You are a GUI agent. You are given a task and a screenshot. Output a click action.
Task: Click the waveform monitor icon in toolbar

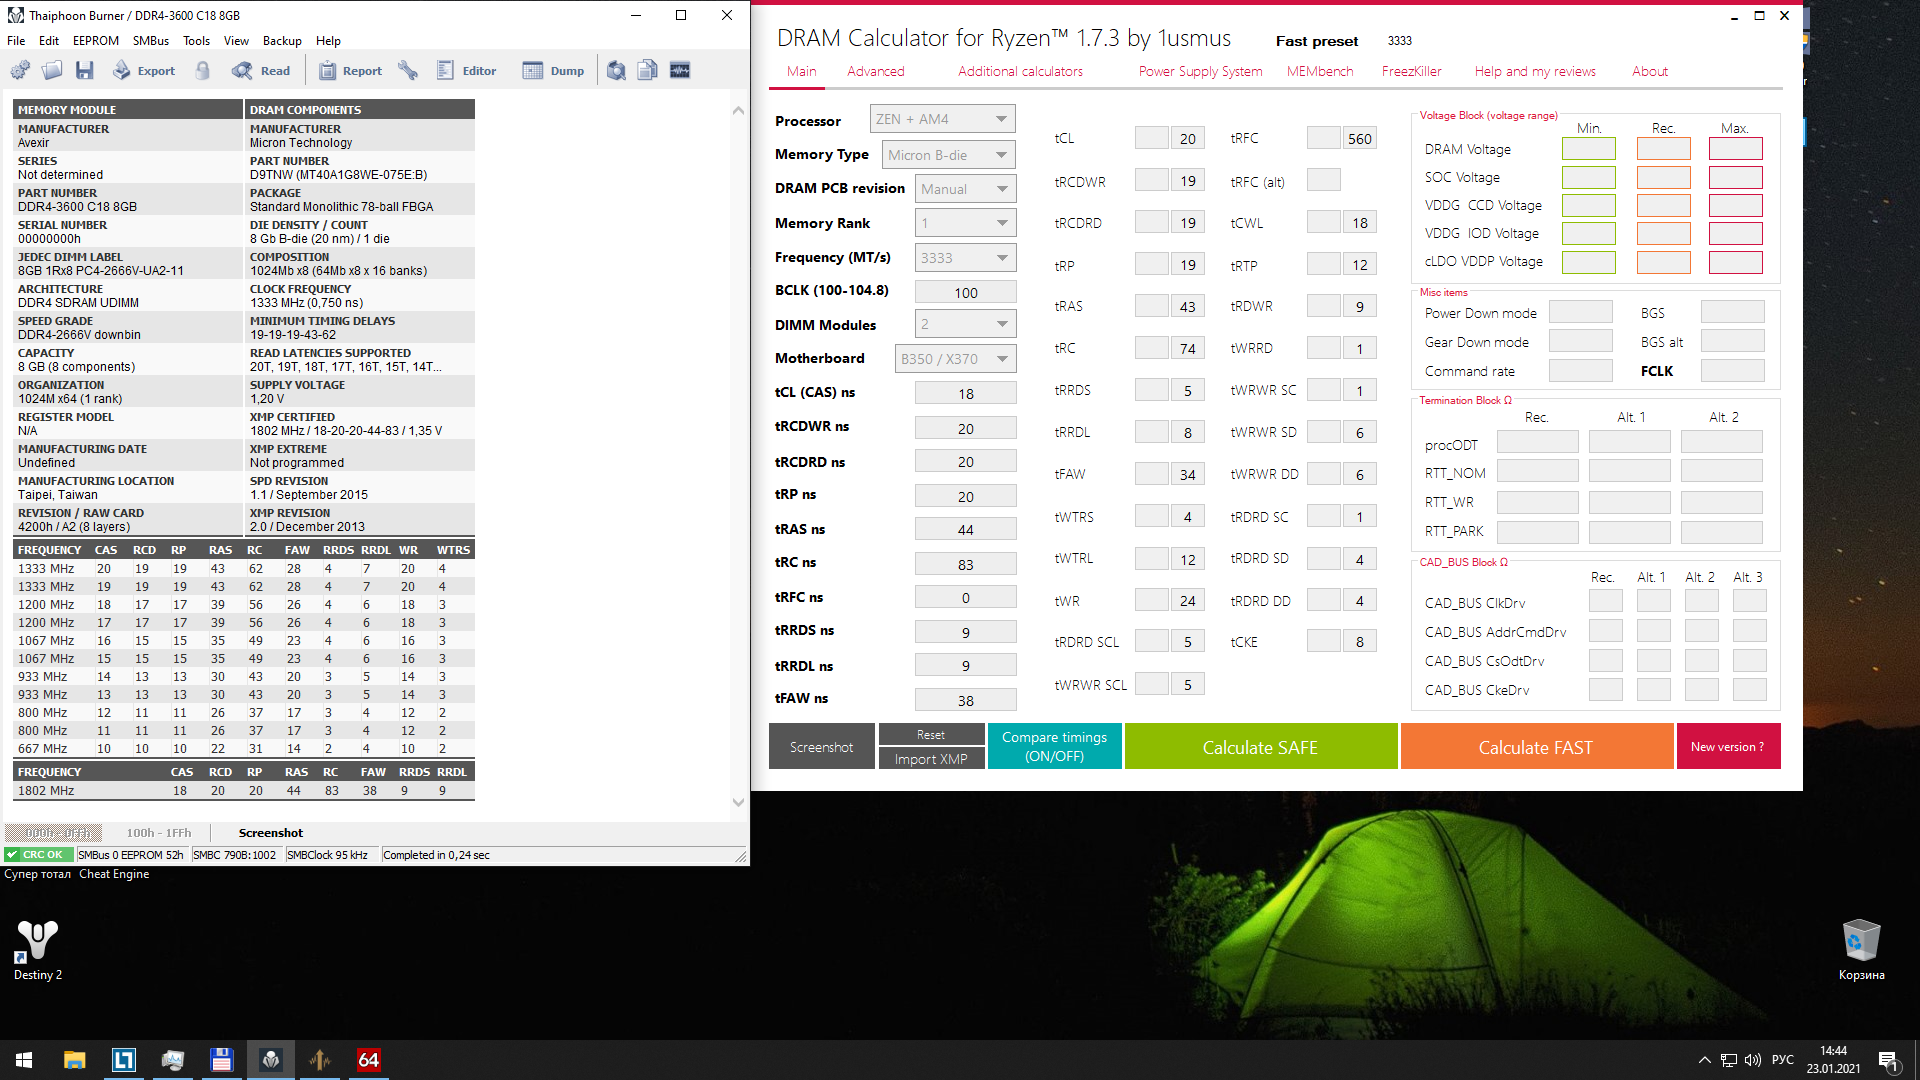(680, 70)
